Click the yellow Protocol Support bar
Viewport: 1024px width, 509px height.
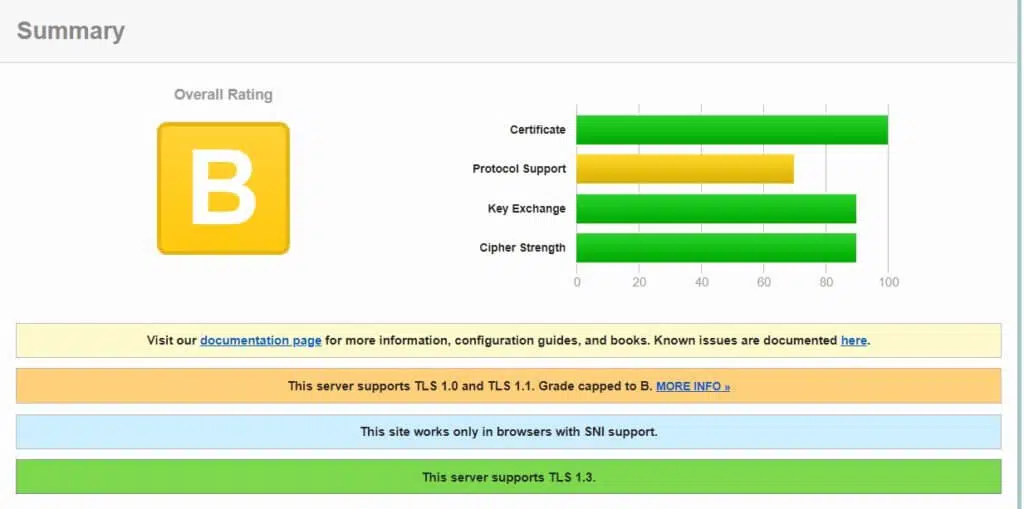pyautogui.click(x=684, y=169)
